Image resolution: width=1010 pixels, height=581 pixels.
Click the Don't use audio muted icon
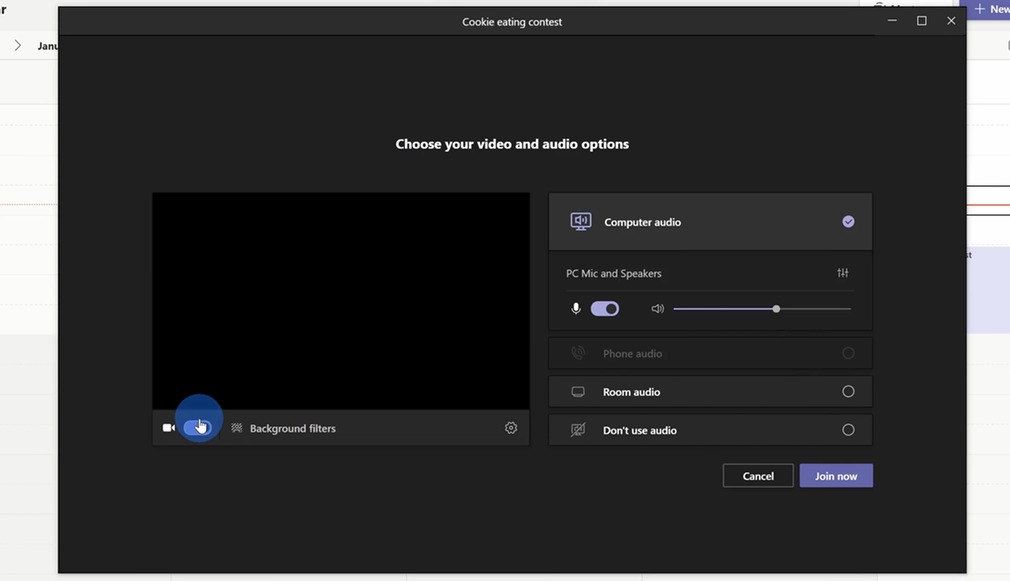pyautogui.click(x=577, y=429)
